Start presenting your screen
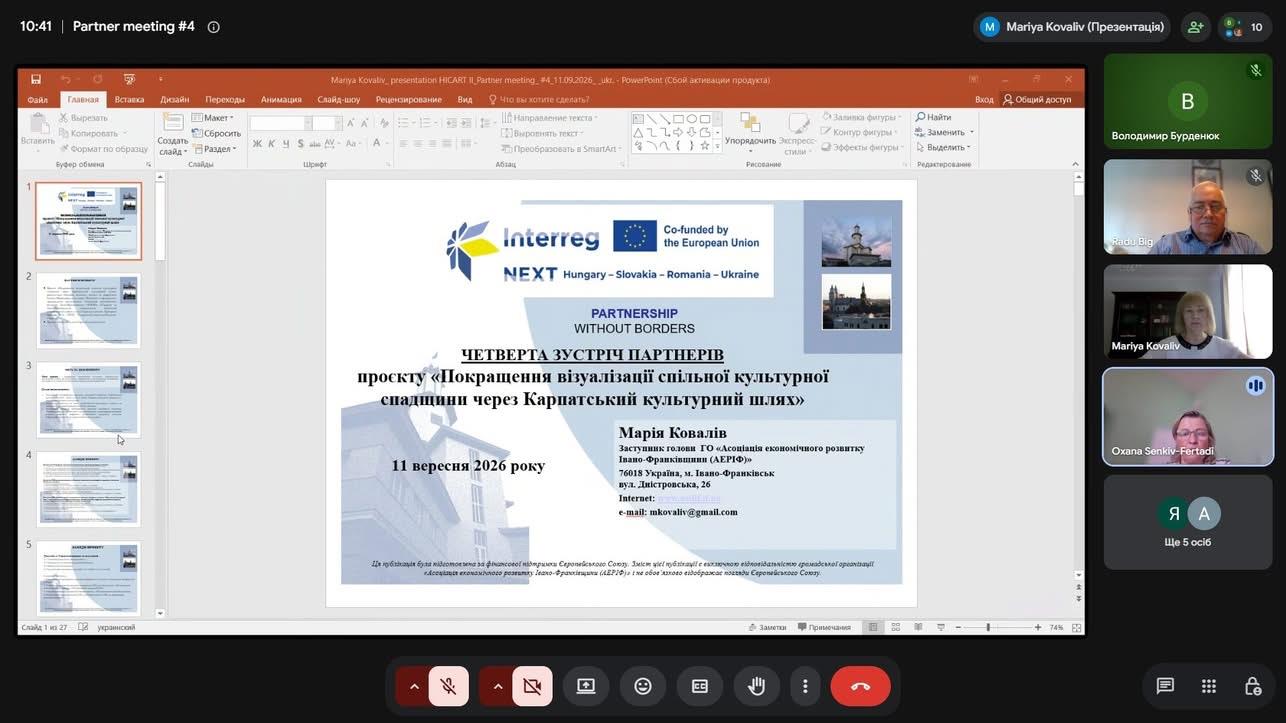The width and height of the screenshot is (1286, 723). tap(586, 686)
